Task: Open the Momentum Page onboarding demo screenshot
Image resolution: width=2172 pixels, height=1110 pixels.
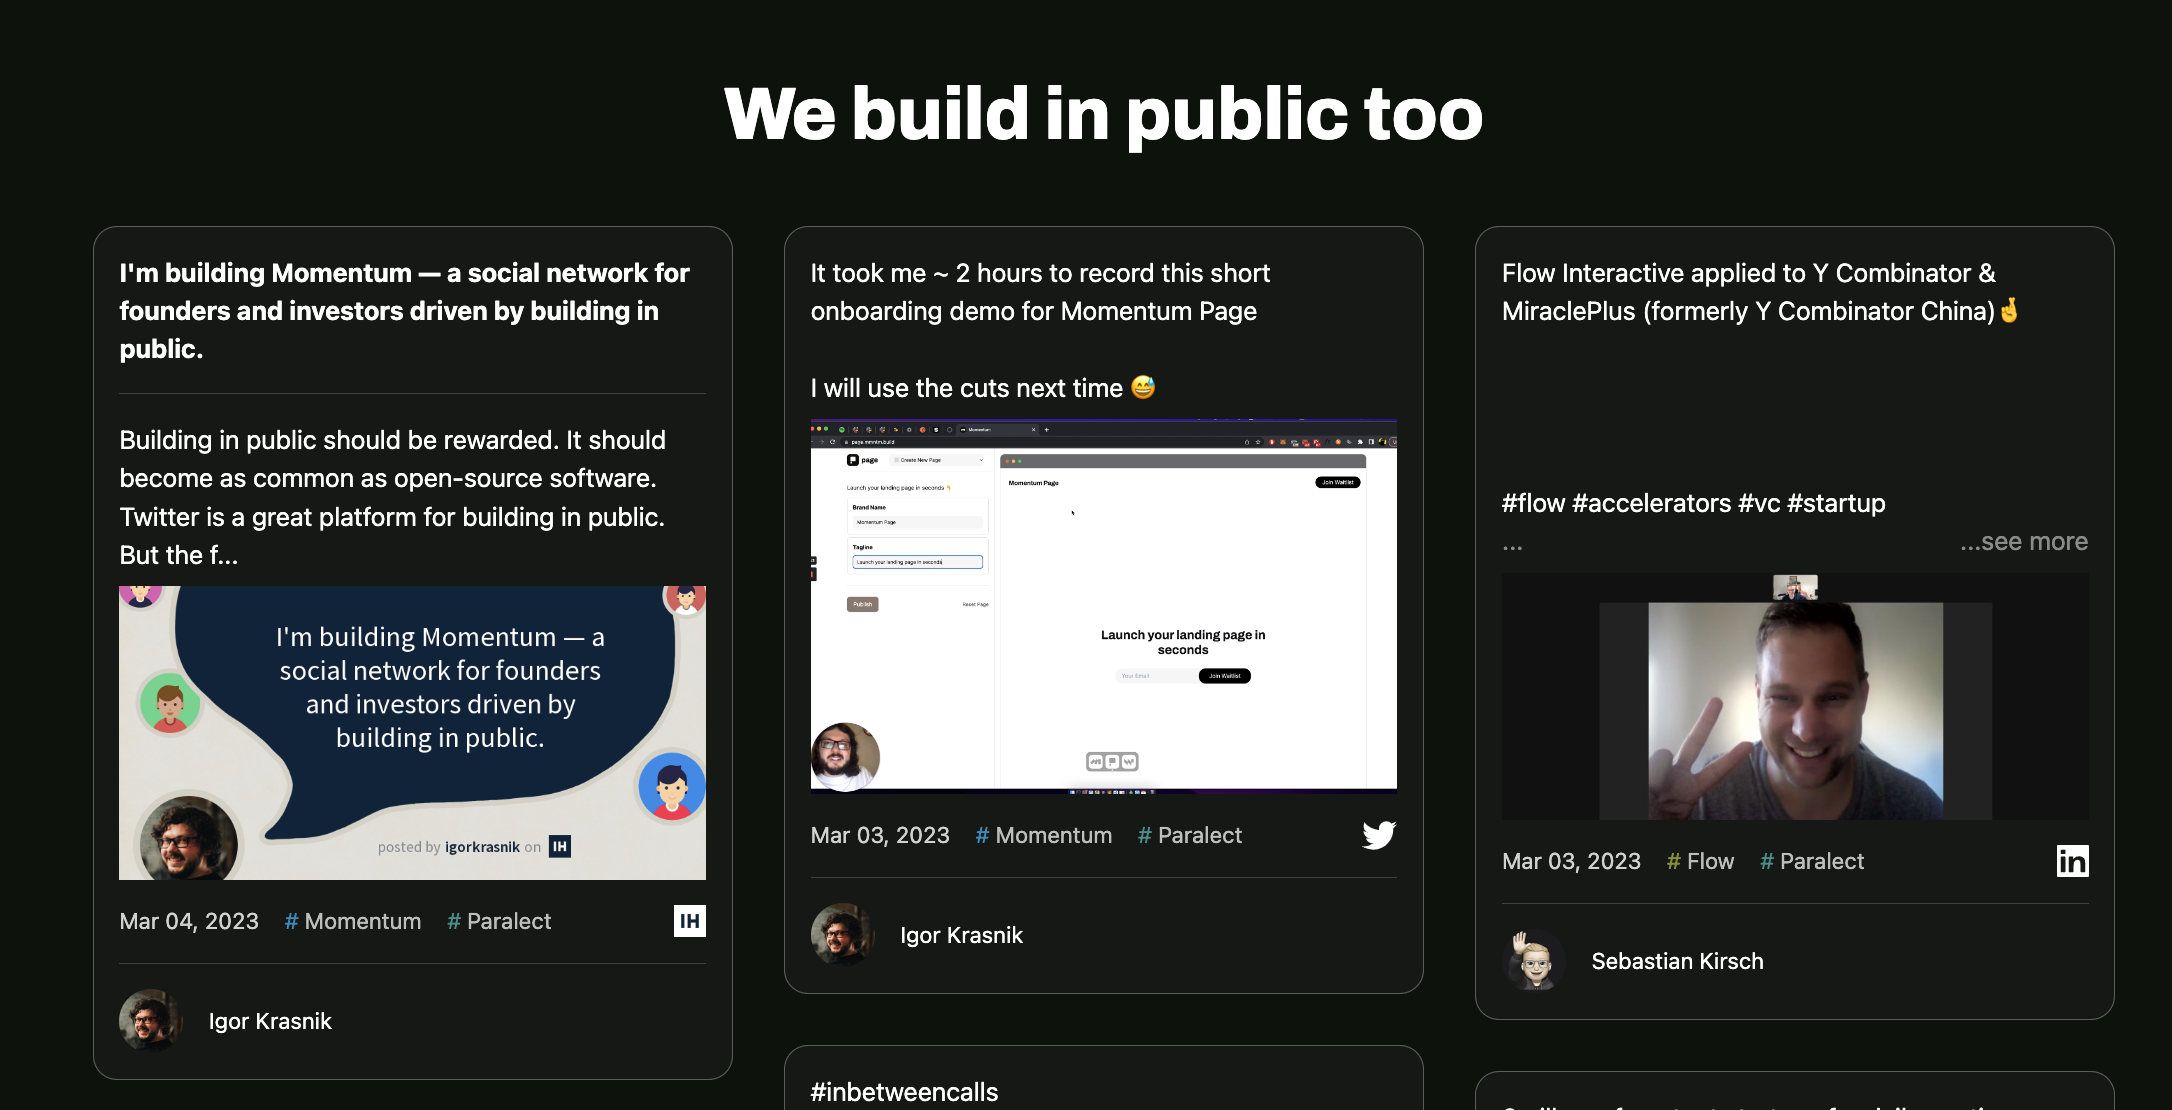Action: 1104,606
